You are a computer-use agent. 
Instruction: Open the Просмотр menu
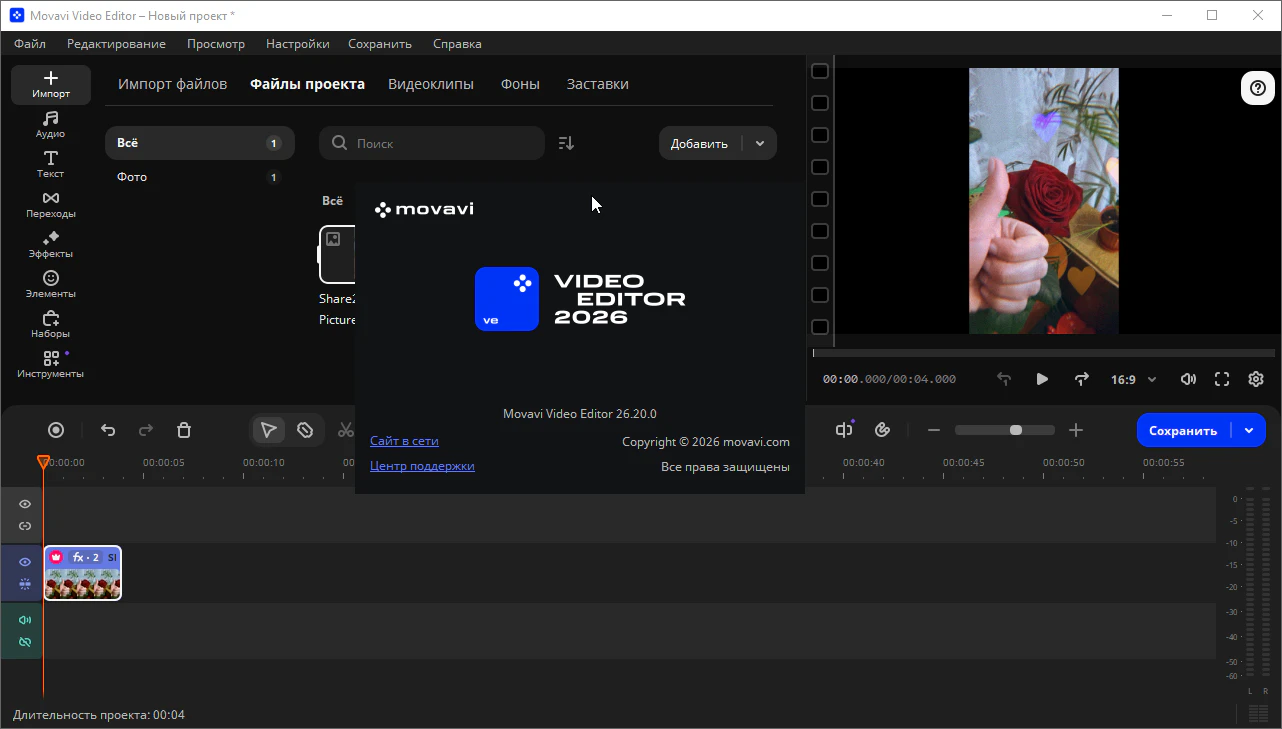tap(216, 44)
